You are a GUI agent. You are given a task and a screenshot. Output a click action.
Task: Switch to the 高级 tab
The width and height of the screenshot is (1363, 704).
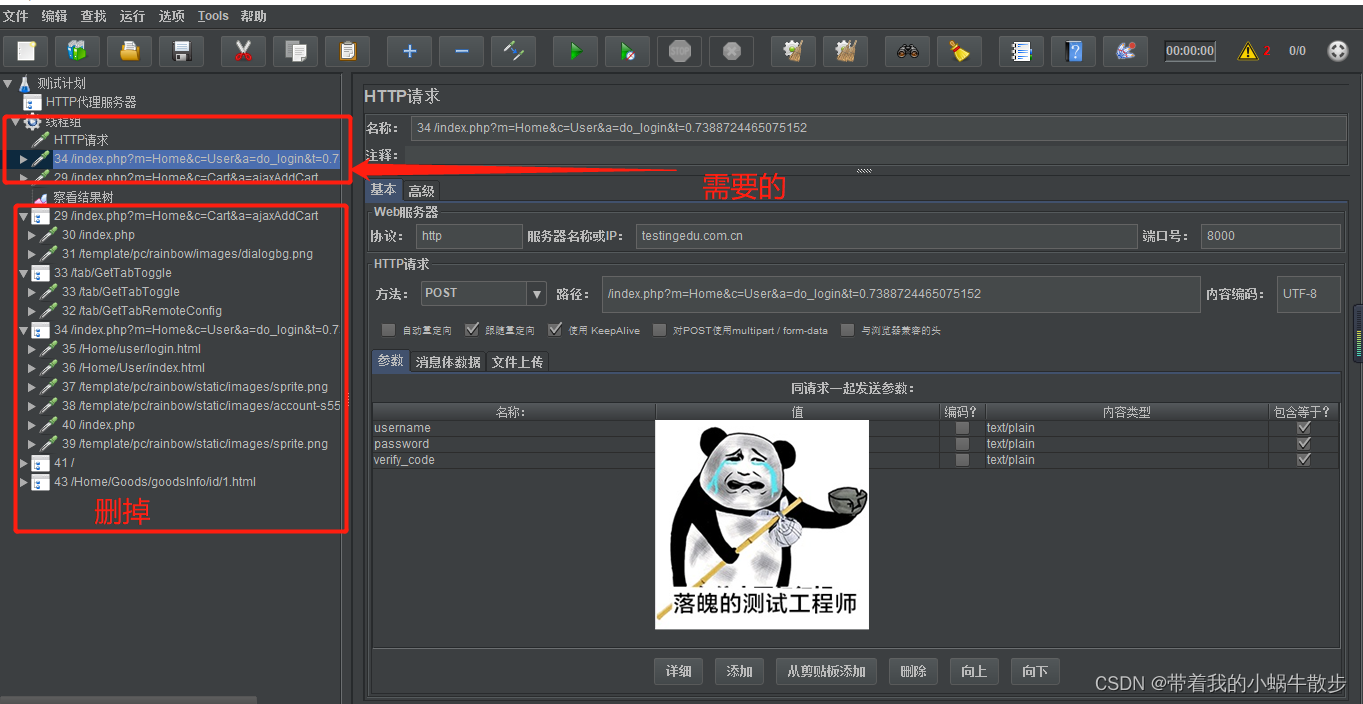pos(421,191)
